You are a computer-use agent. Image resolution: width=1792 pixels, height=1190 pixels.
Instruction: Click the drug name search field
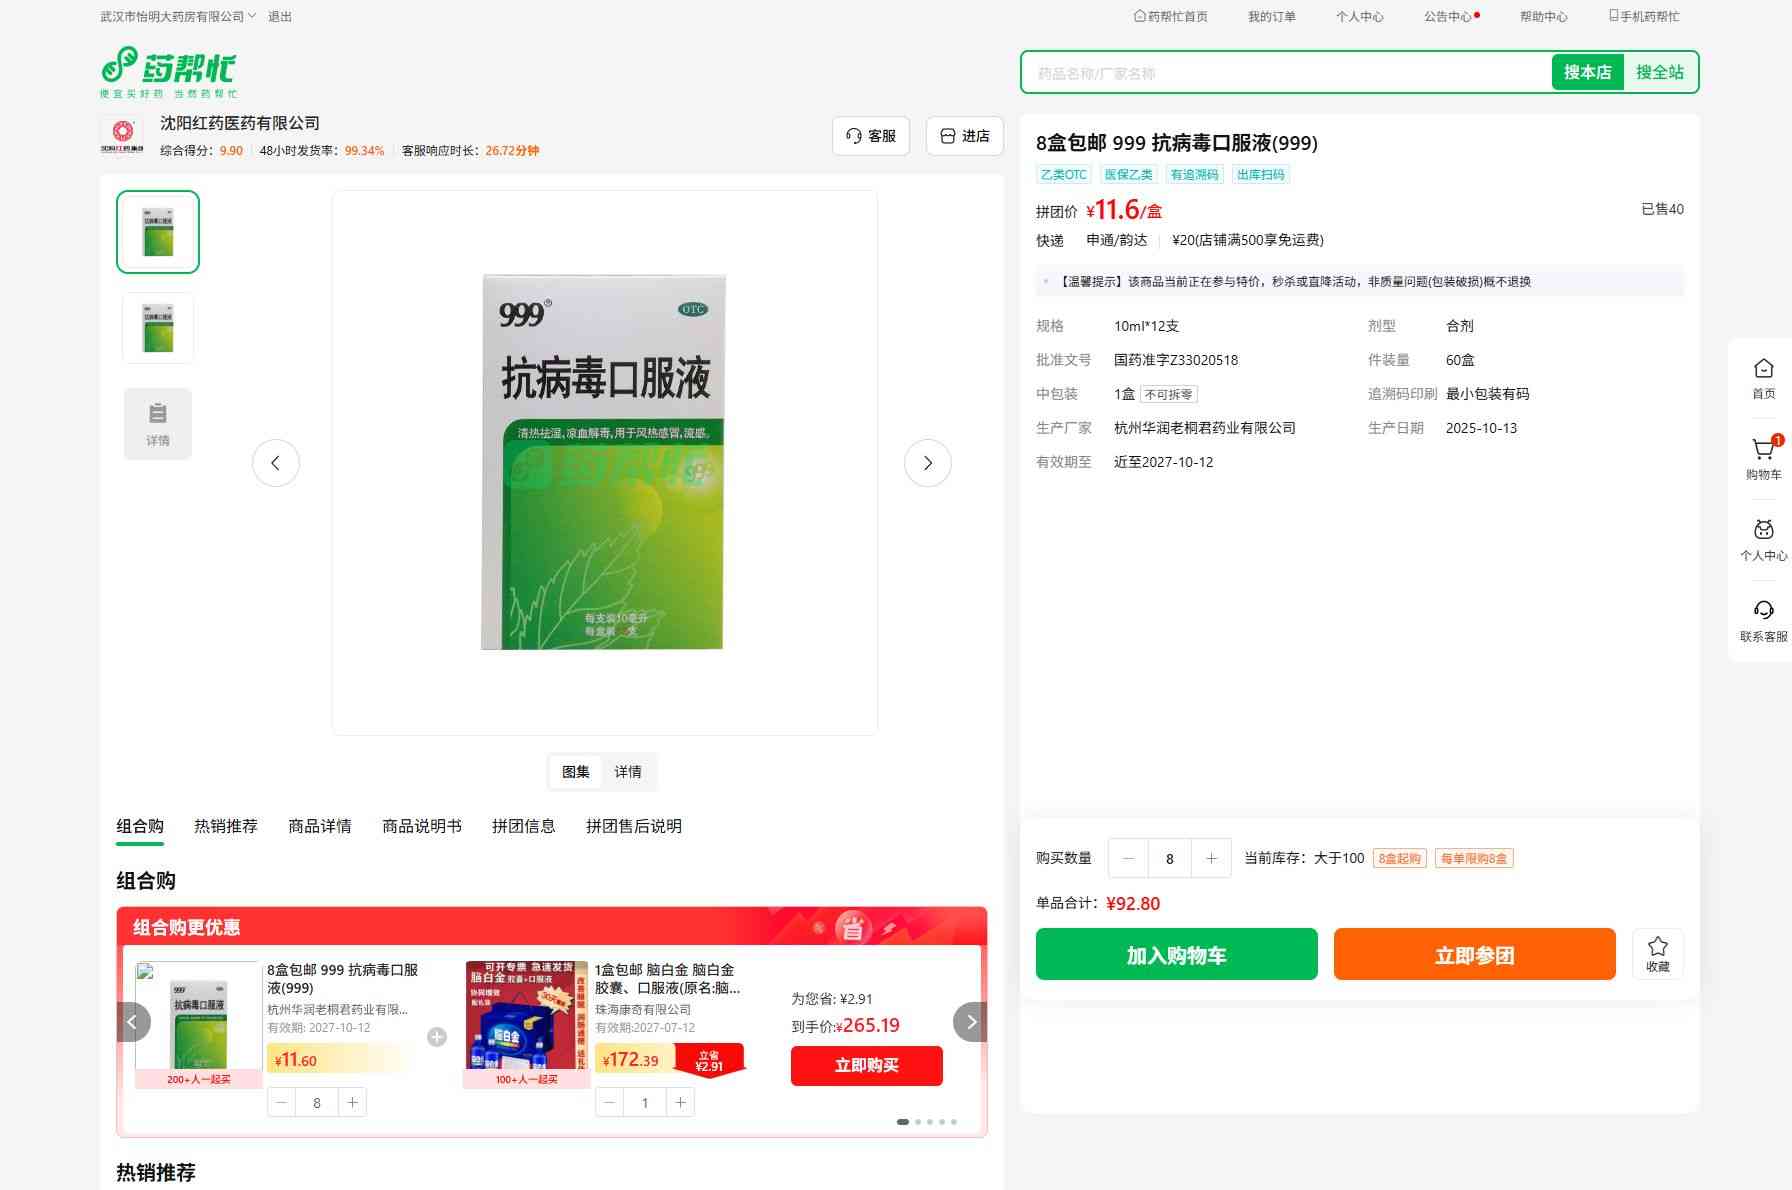click(1285, 73)
